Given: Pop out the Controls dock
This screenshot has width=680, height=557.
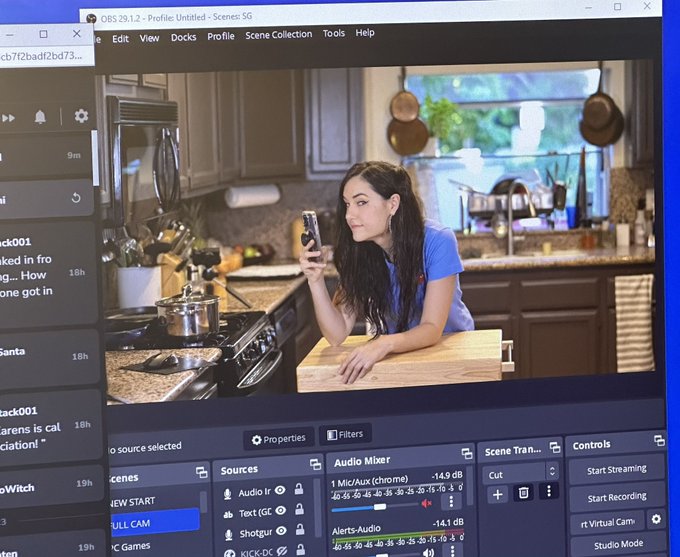Looking at the screenshot, I should click(x=659, y=441).
